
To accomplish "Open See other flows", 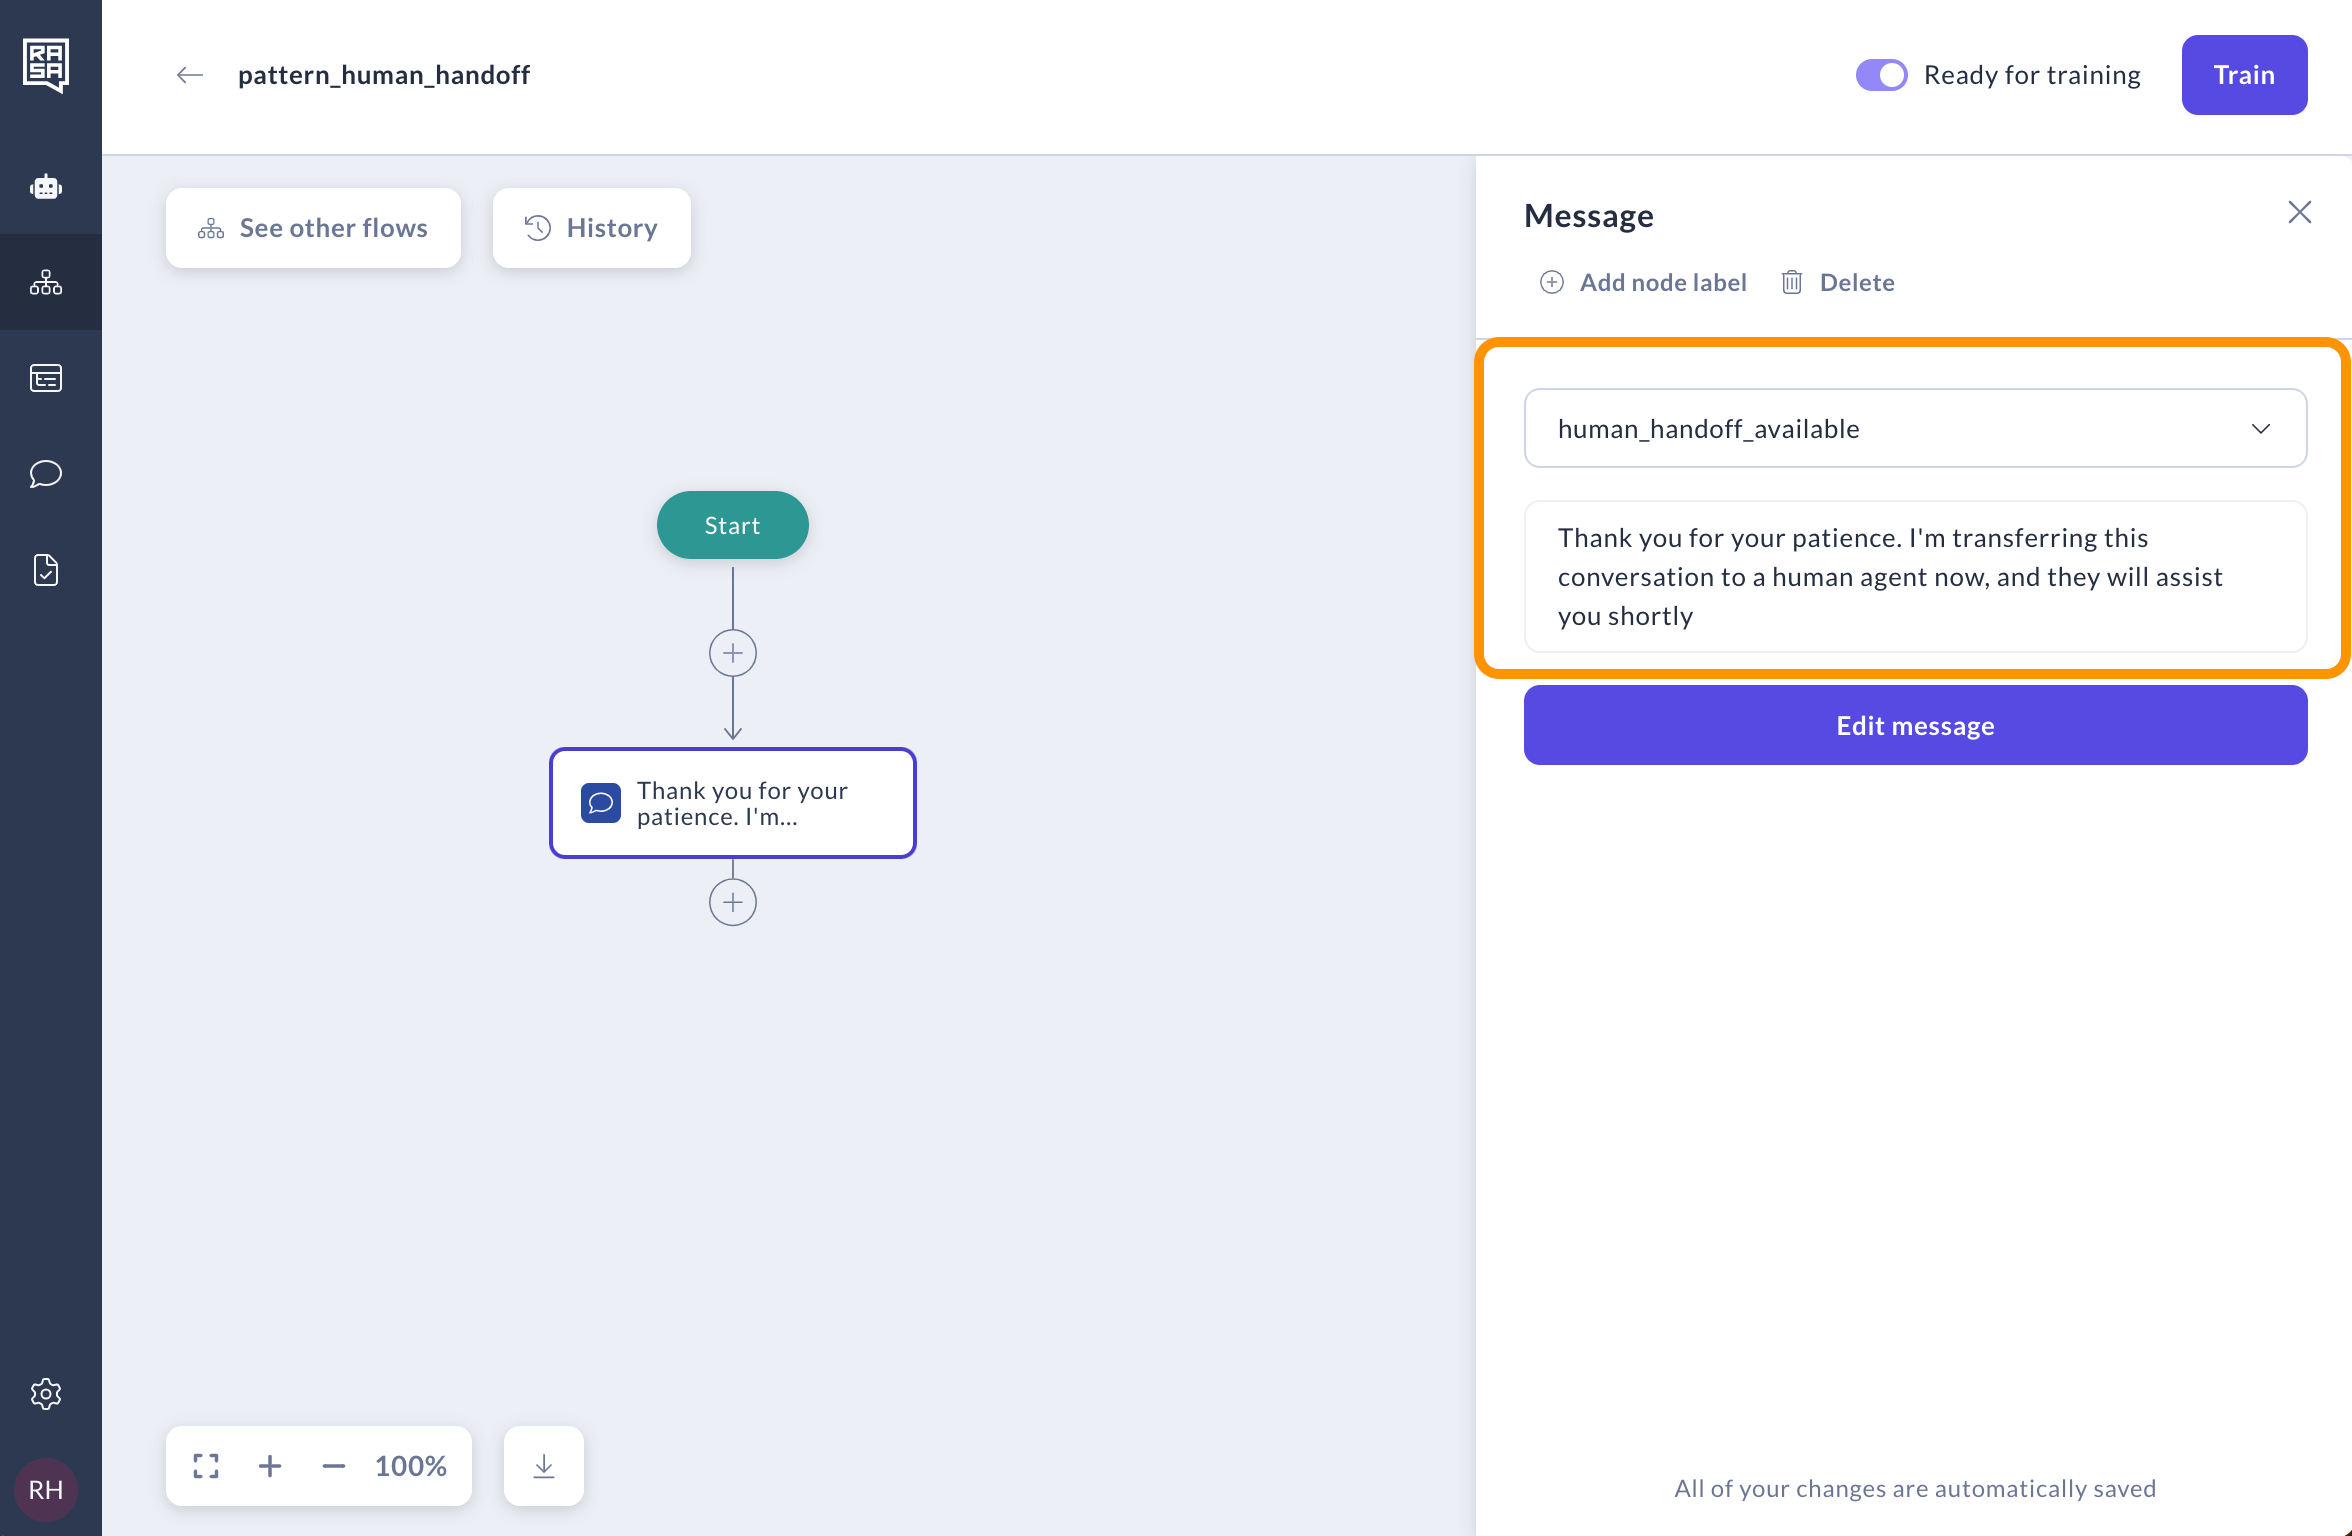I will point(313,228).
